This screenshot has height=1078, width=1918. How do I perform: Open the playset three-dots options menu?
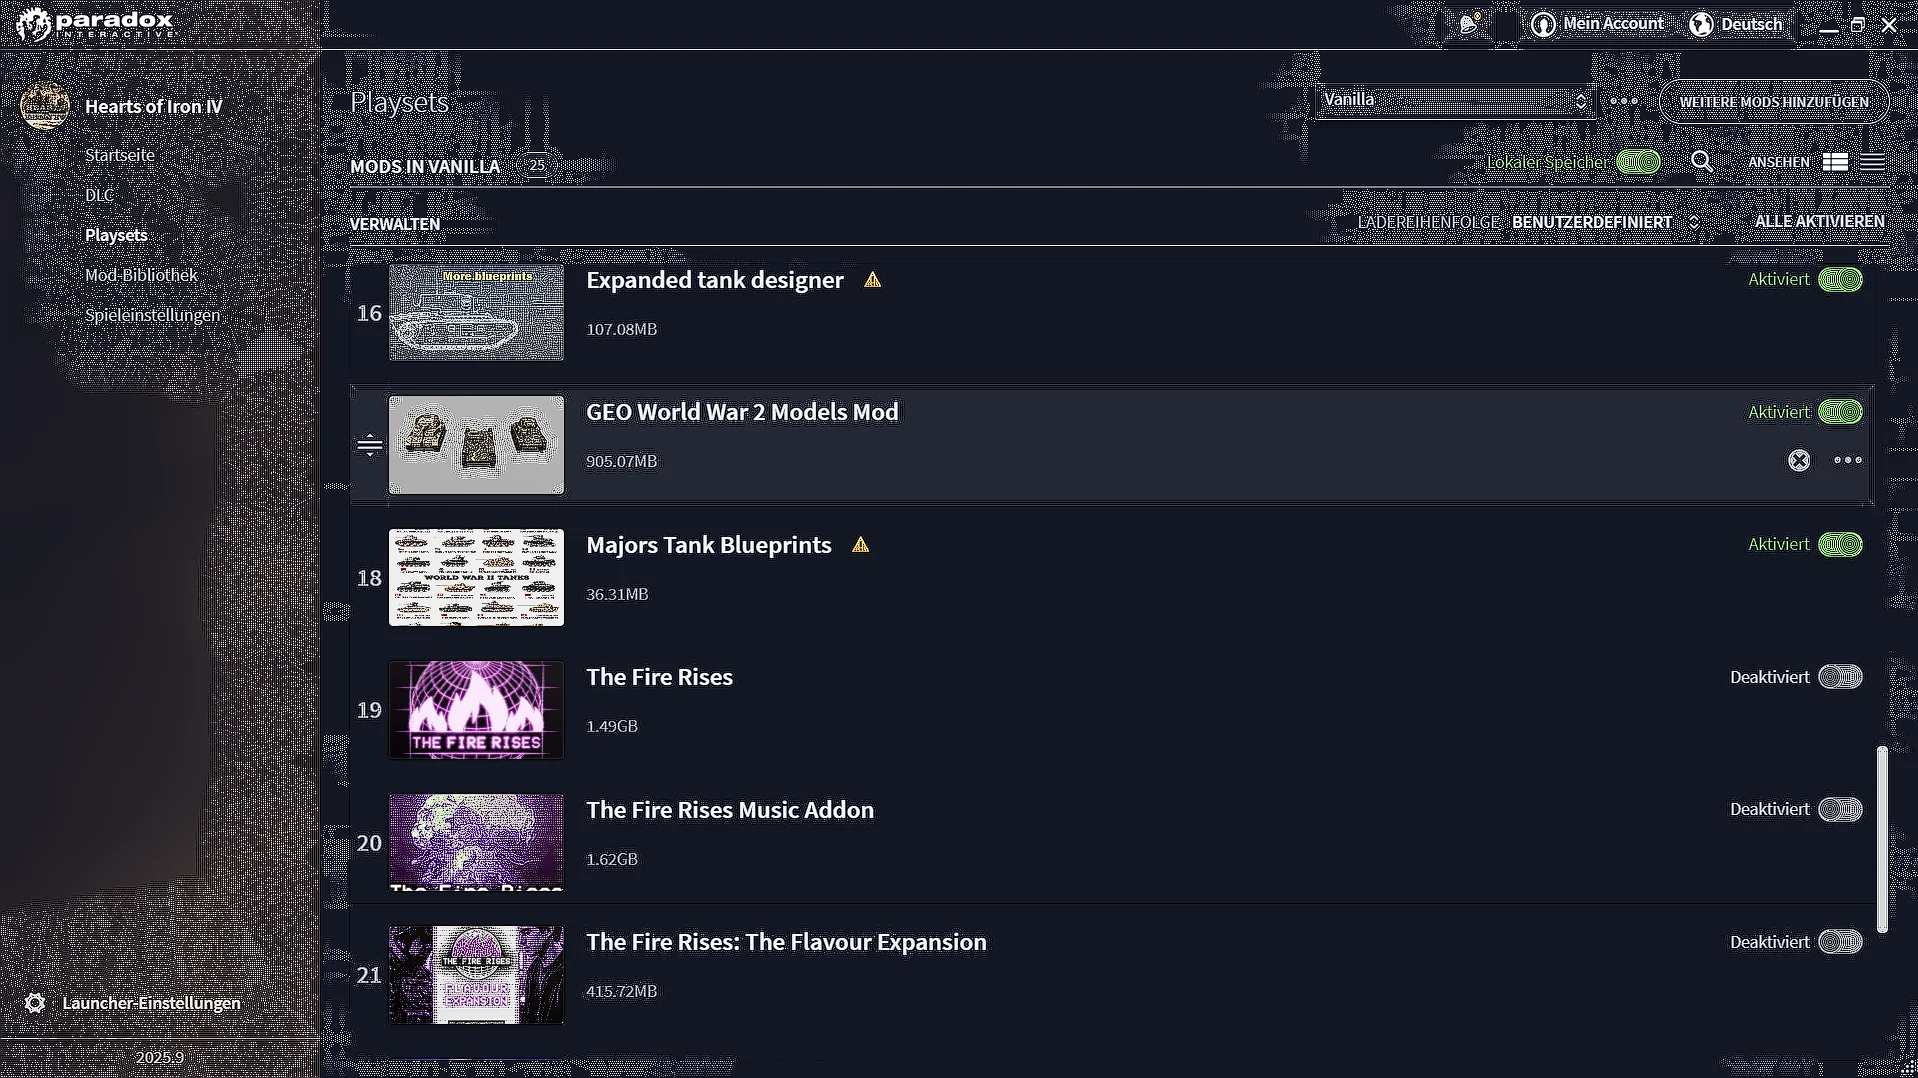(1624, 101)
